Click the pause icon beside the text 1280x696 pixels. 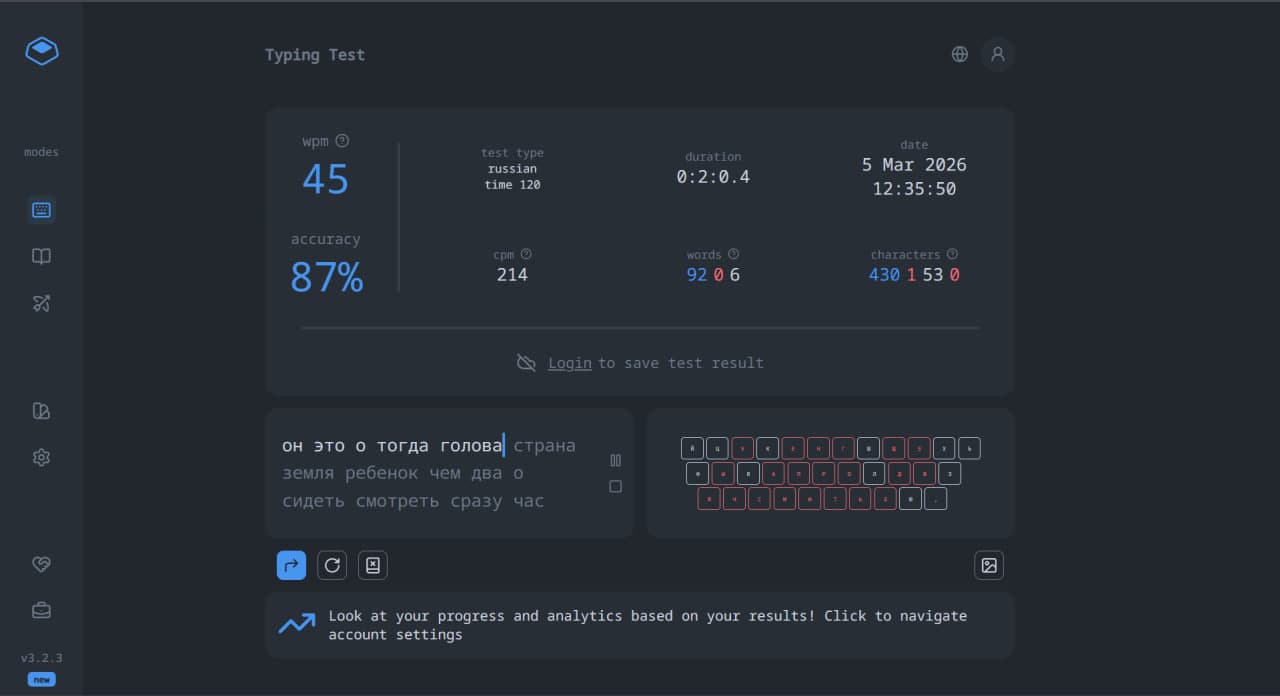pyautogui.click(x=615, y=460)
